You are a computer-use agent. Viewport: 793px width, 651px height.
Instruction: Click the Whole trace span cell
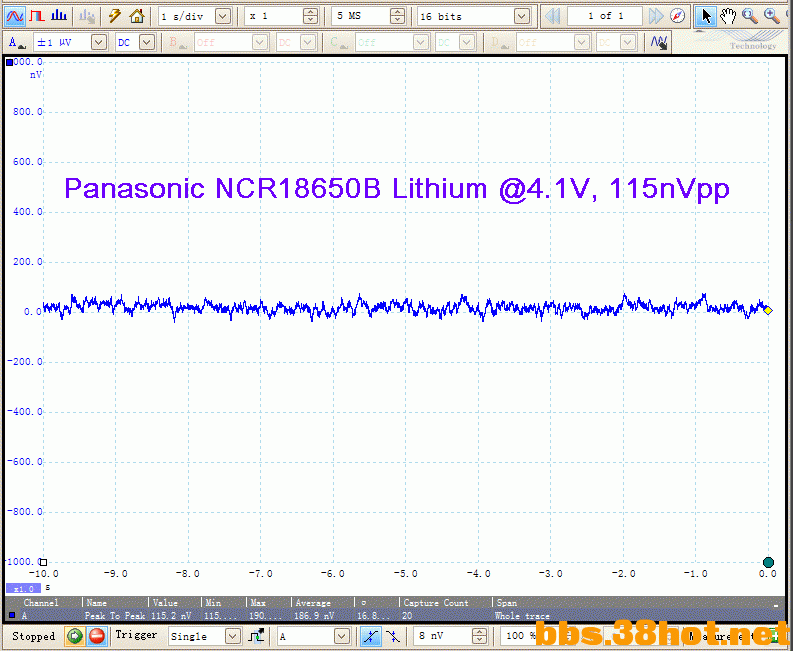point(522,616)
